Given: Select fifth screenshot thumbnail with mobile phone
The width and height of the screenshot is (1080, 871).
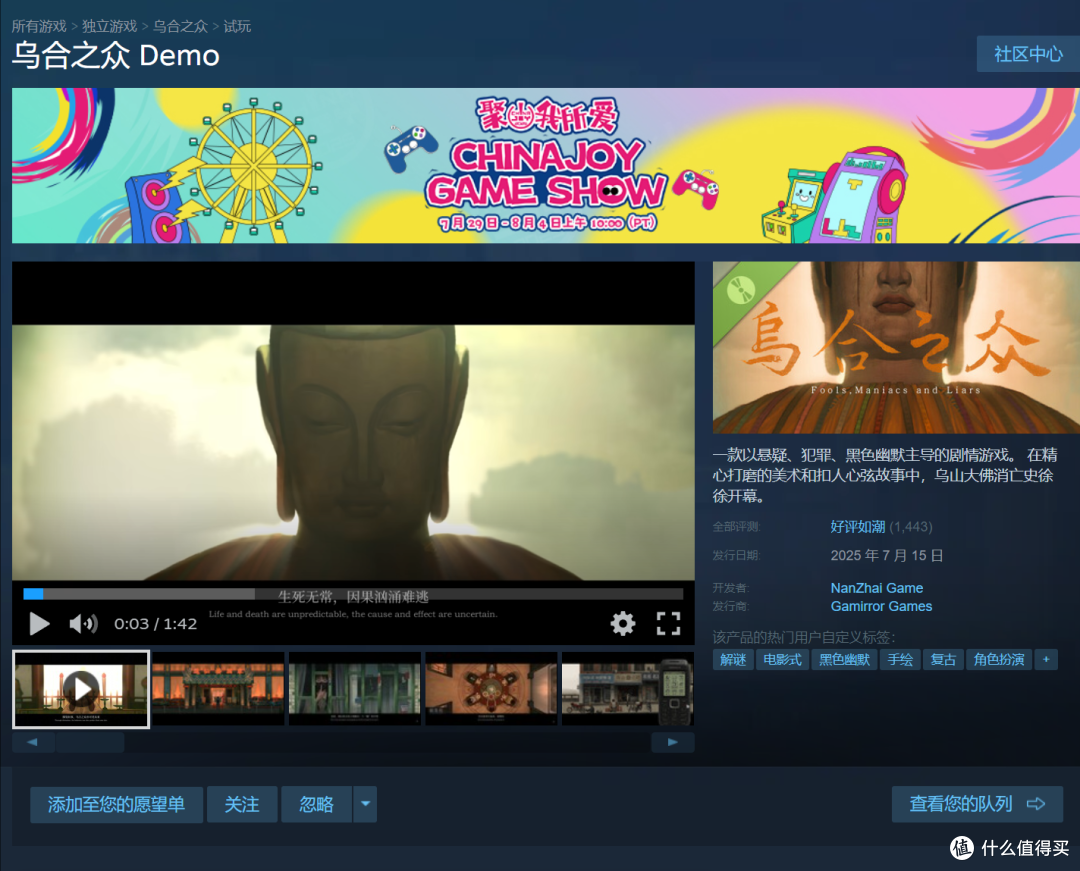Looking at the screenshot, I should [627, 689].
